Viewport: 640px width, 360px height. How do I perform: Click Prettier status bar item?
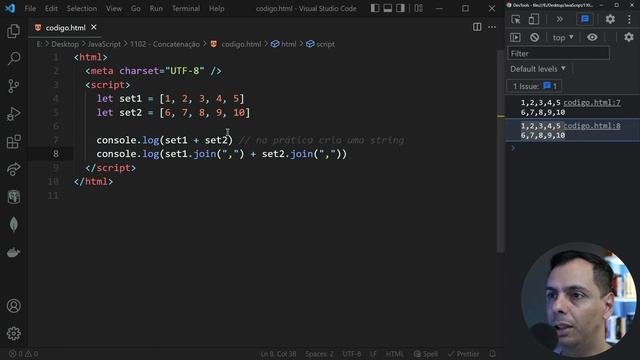[463, 354]
